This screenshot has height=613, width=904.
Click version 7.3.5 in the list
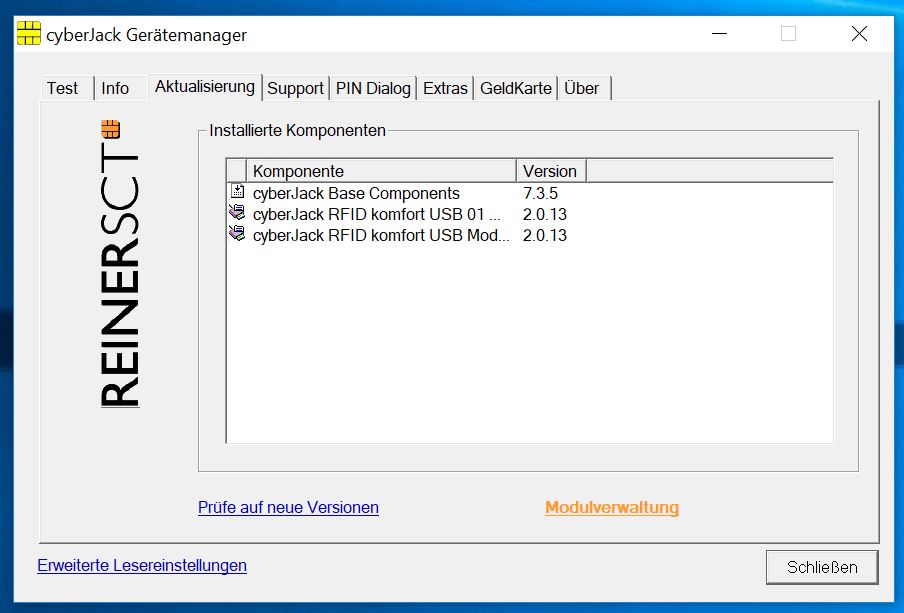click(540, 193)
